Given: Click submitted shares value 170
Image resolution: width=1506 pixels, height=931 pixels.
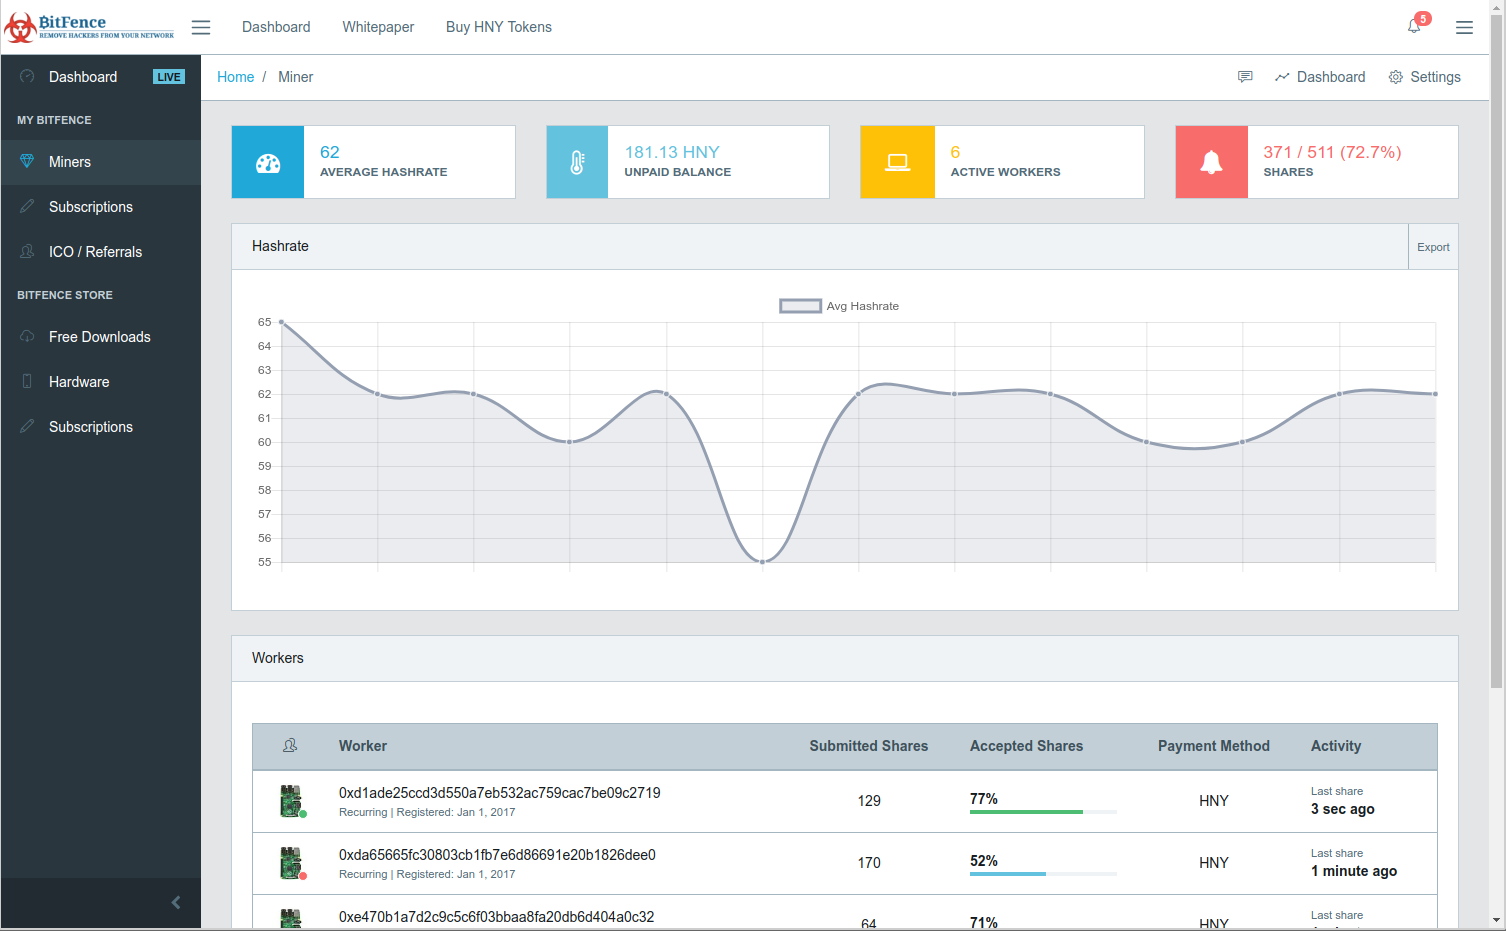Looking at the screenshot, I should (x=869, y=863).
